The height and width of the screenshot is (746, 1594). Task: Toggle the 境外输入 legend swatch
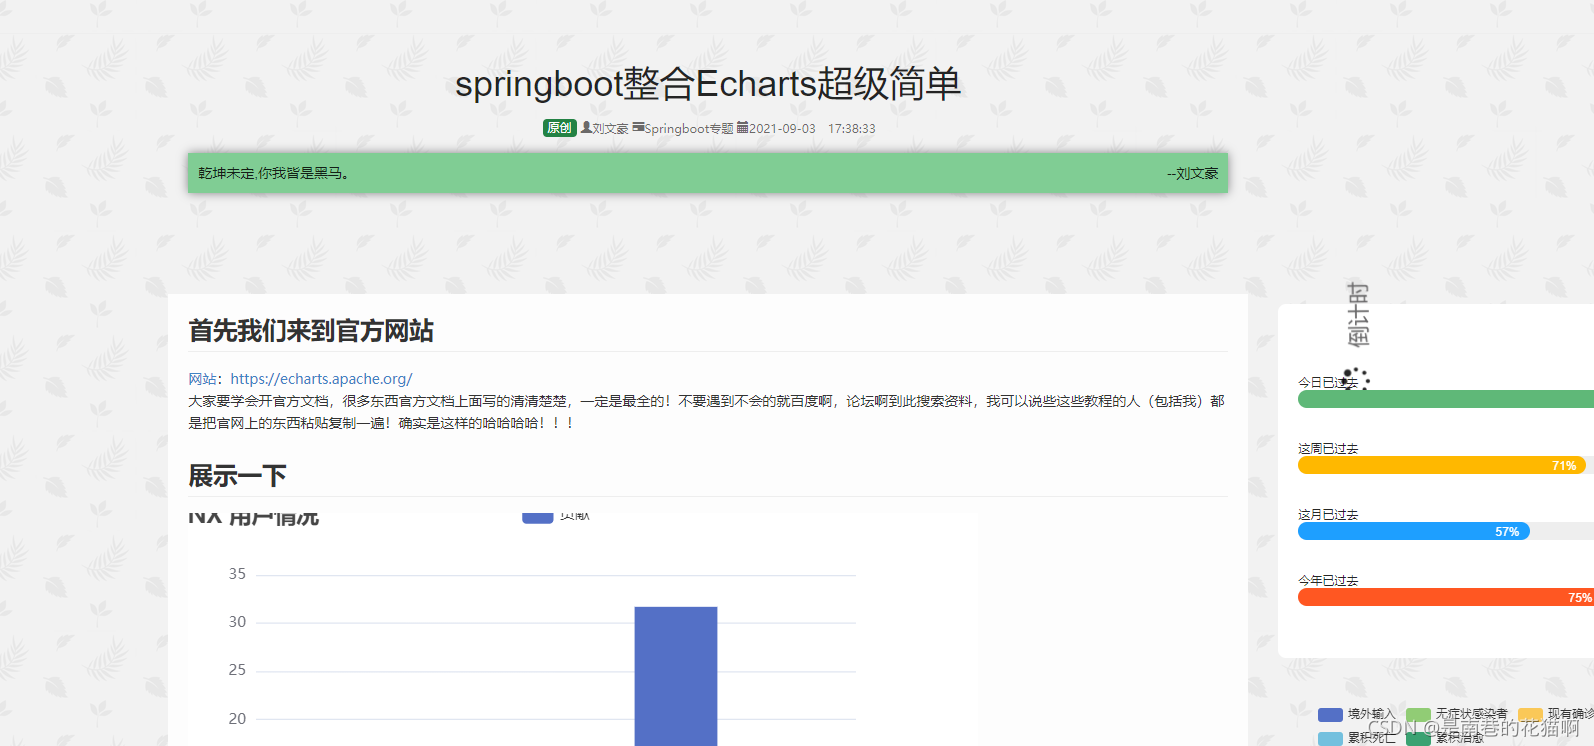click(x=1330, y=715)
